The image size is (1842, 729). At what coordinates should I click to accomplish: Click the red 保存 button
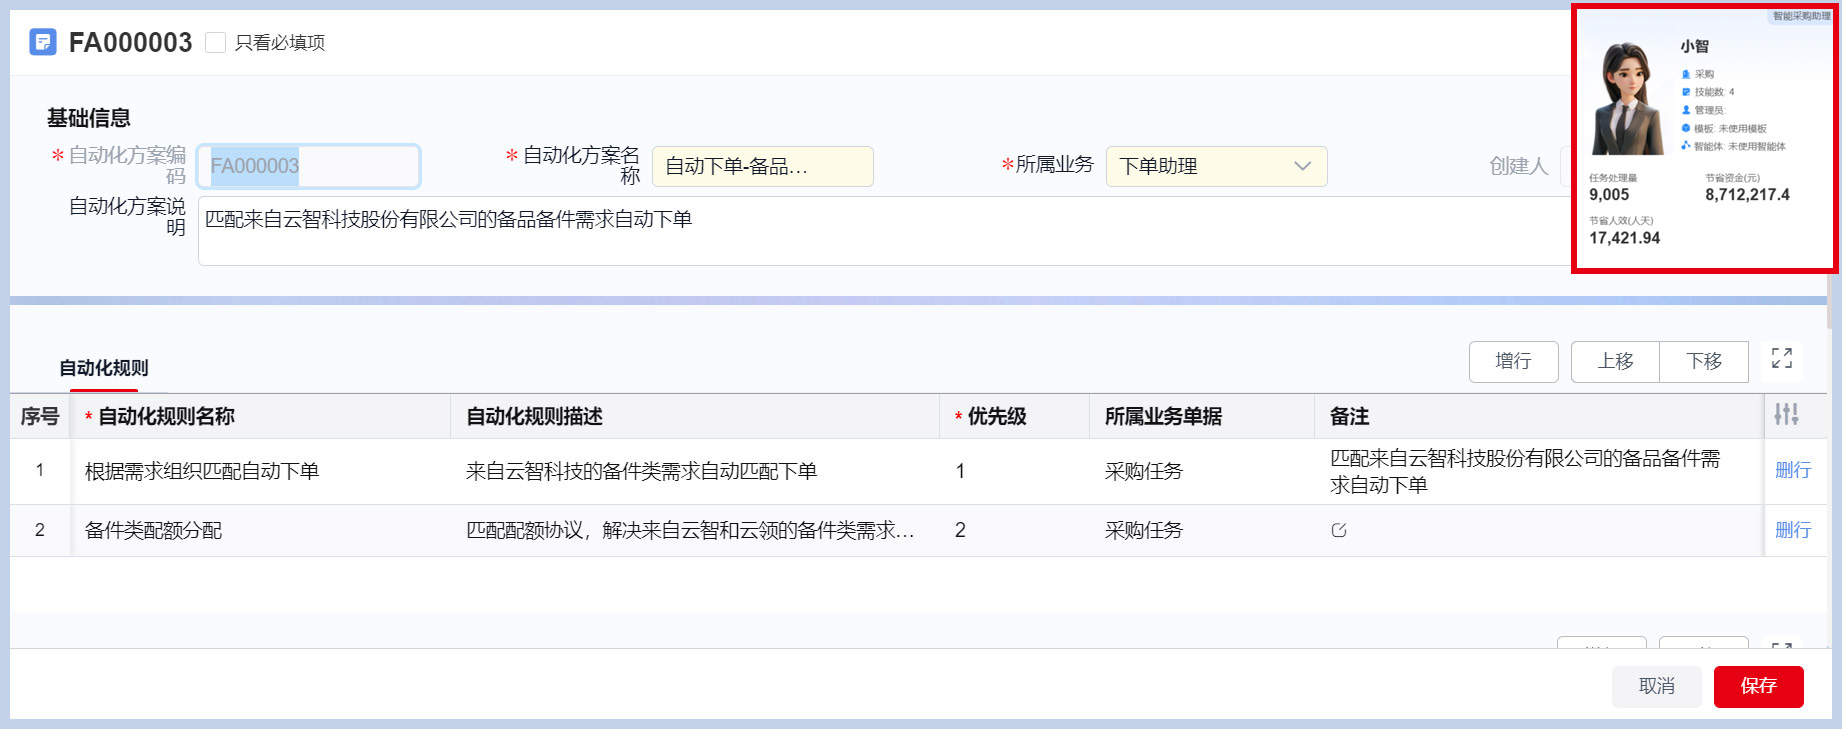1757,686
